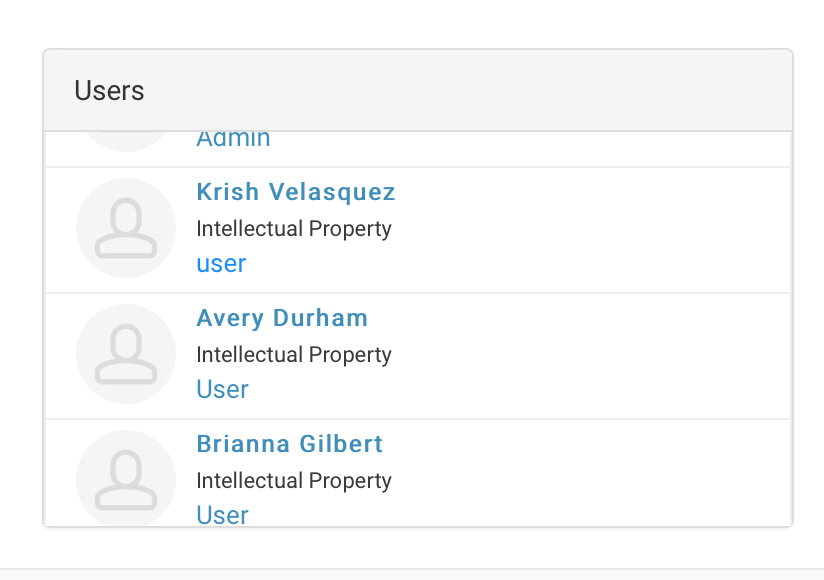Click blank space in Avery Durham's row
This screenshot has width=824, height=580.
[600, 356]
